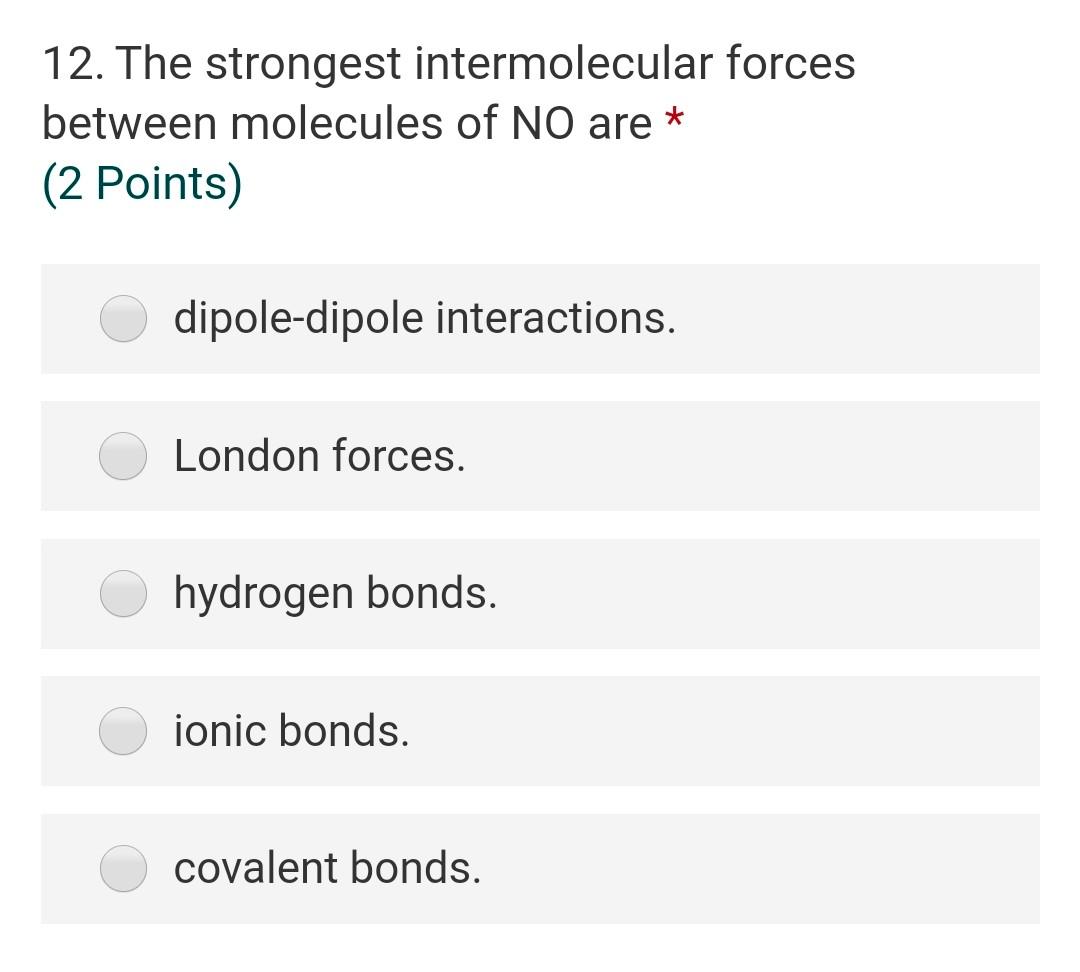Click the answer row containing dipole-dipole interactions
The width and height of the screenshot is (1080, 972).
click(x=540, y=318)
